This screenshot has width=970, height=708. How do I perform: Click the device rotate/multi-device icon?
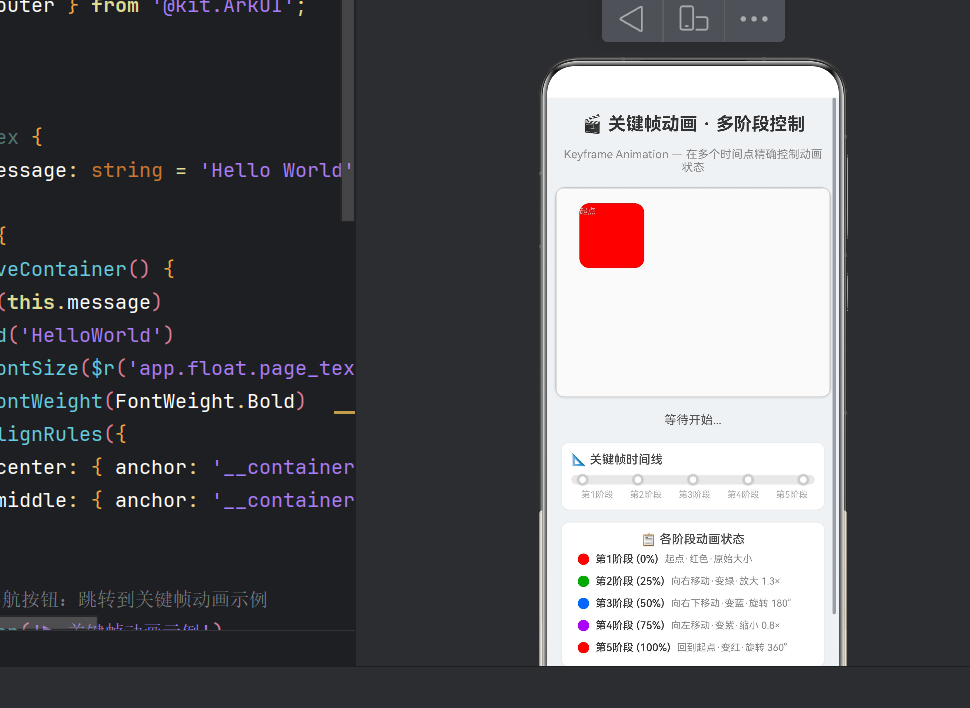coord(693,19)
